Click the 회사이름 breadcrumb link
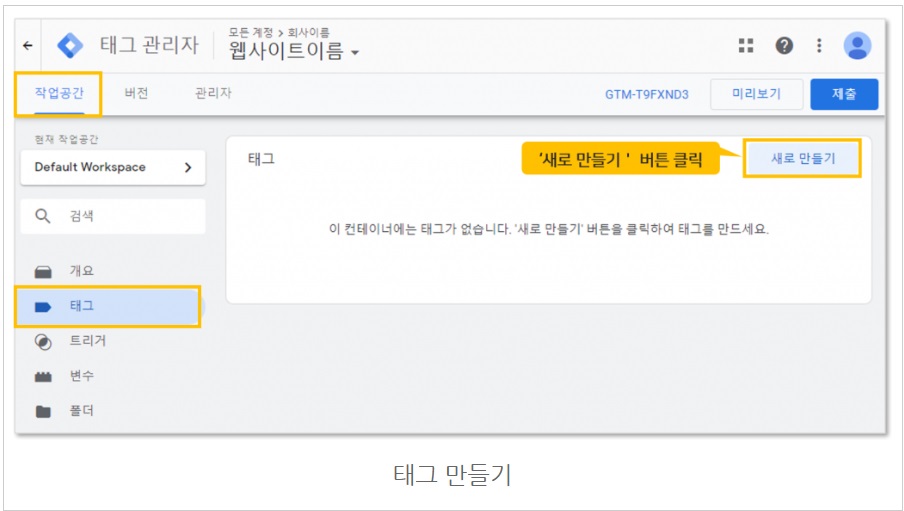Image resolution: width=904 pixels, height=511 pixels. 308,32
